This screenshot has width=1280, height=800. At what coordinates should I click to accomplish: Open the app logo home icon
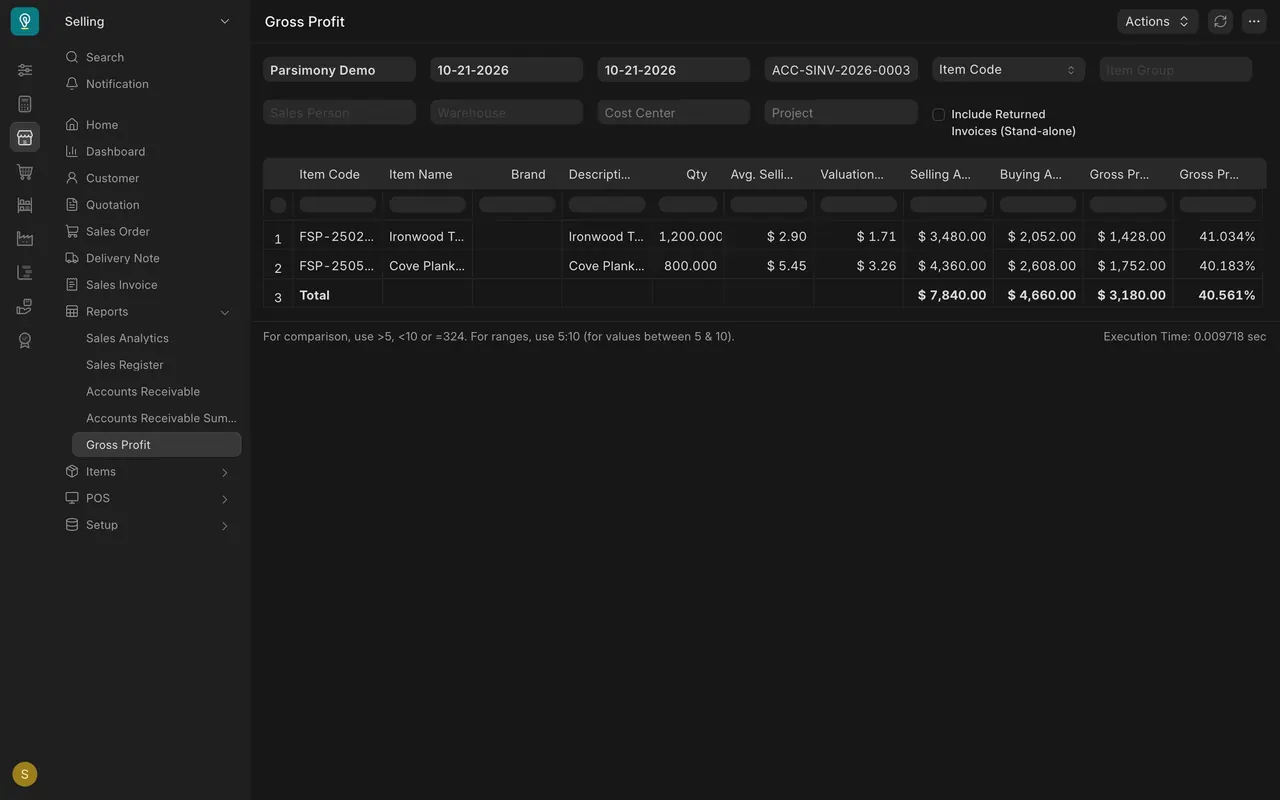pyautogui.click(x=25, y=21)
